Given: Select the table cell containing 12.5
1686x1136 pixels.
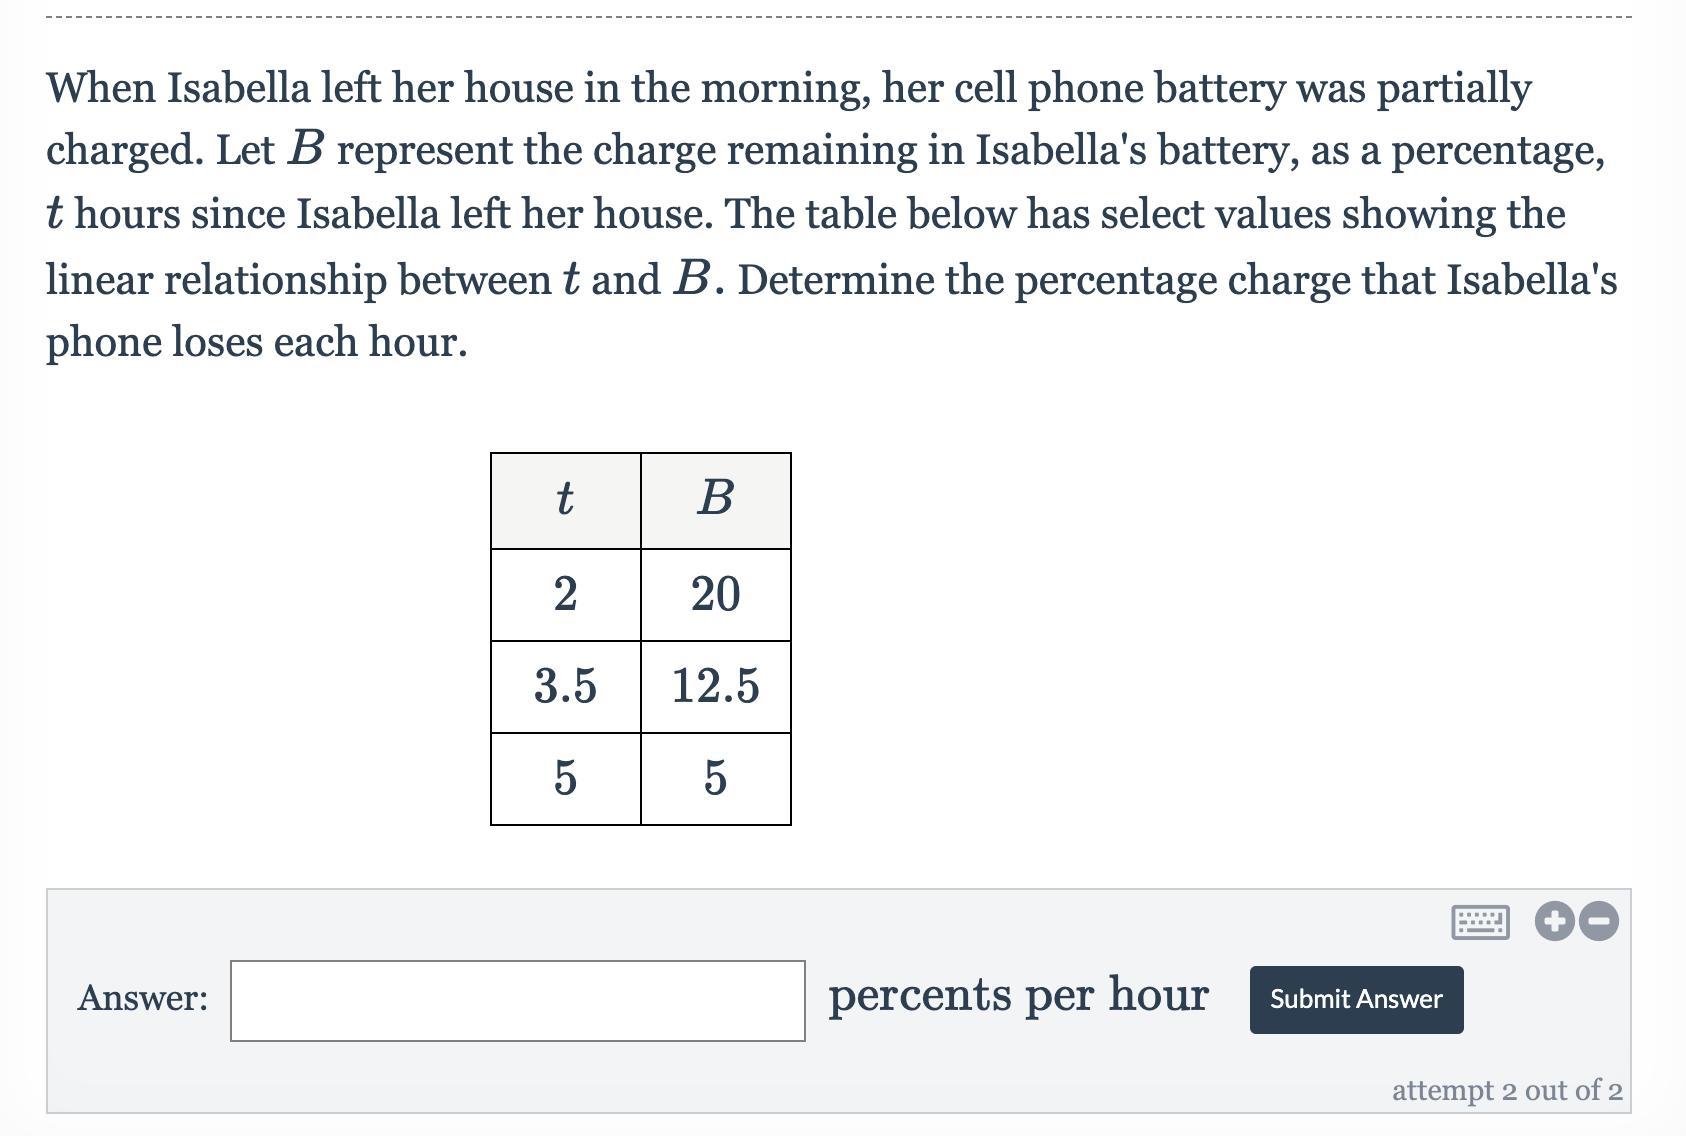Looking at the screenshot, I should (715, 686).
